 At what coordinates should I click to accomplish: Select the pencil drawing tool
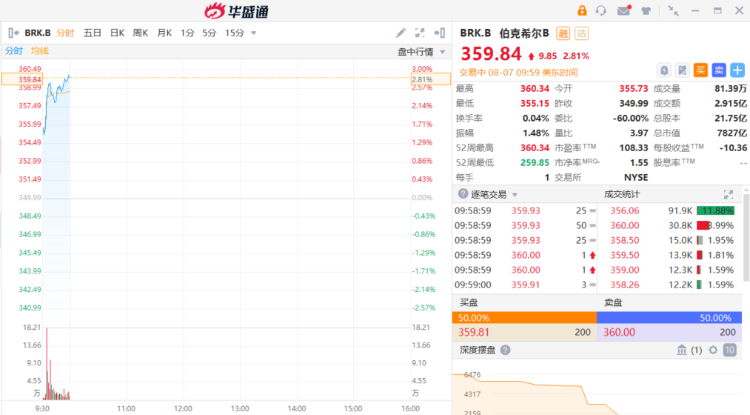[400, 32]
